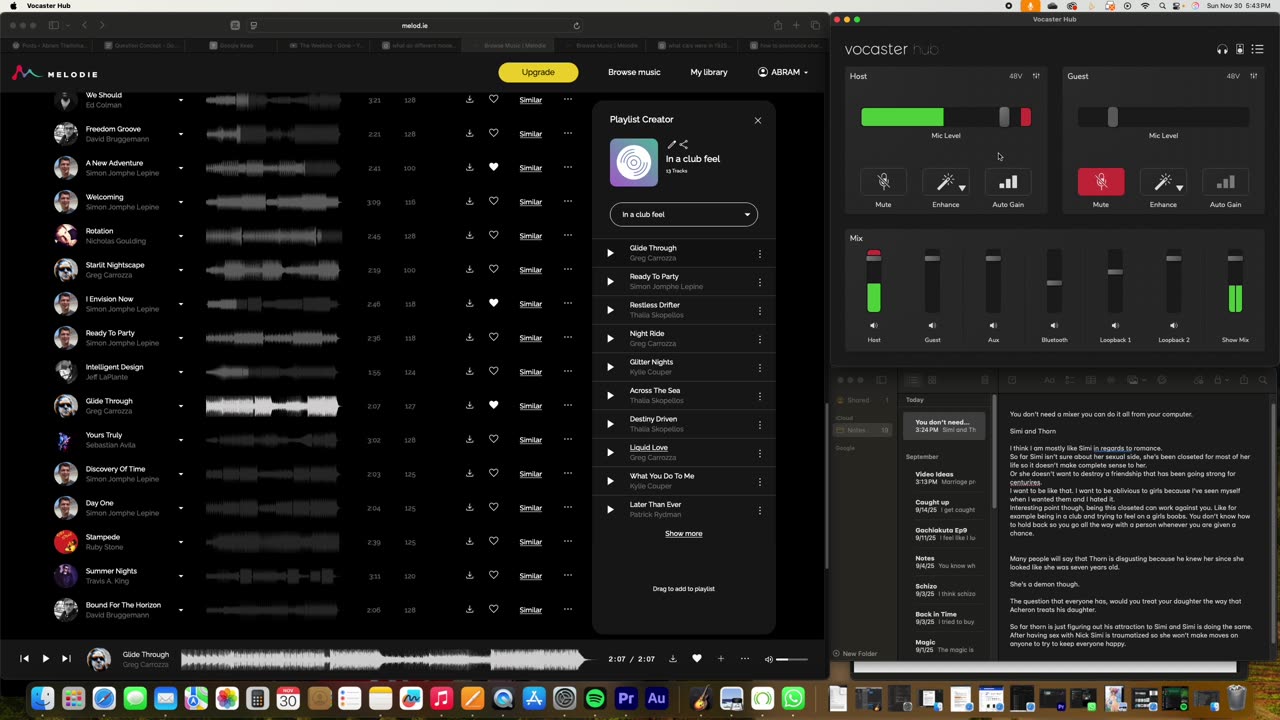The height and width of the screenshot is (720, 1280).
Task: Toggle volume speaker icon in player bar
Action: 768,659
